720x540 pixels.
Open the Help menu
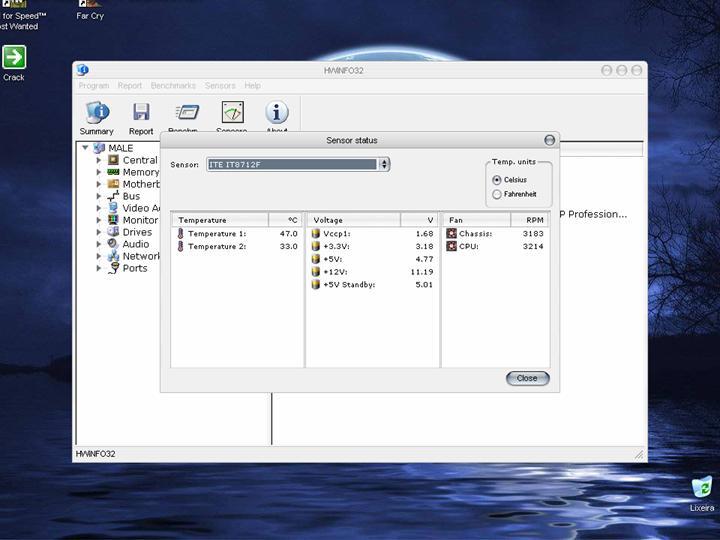[253, 86]
